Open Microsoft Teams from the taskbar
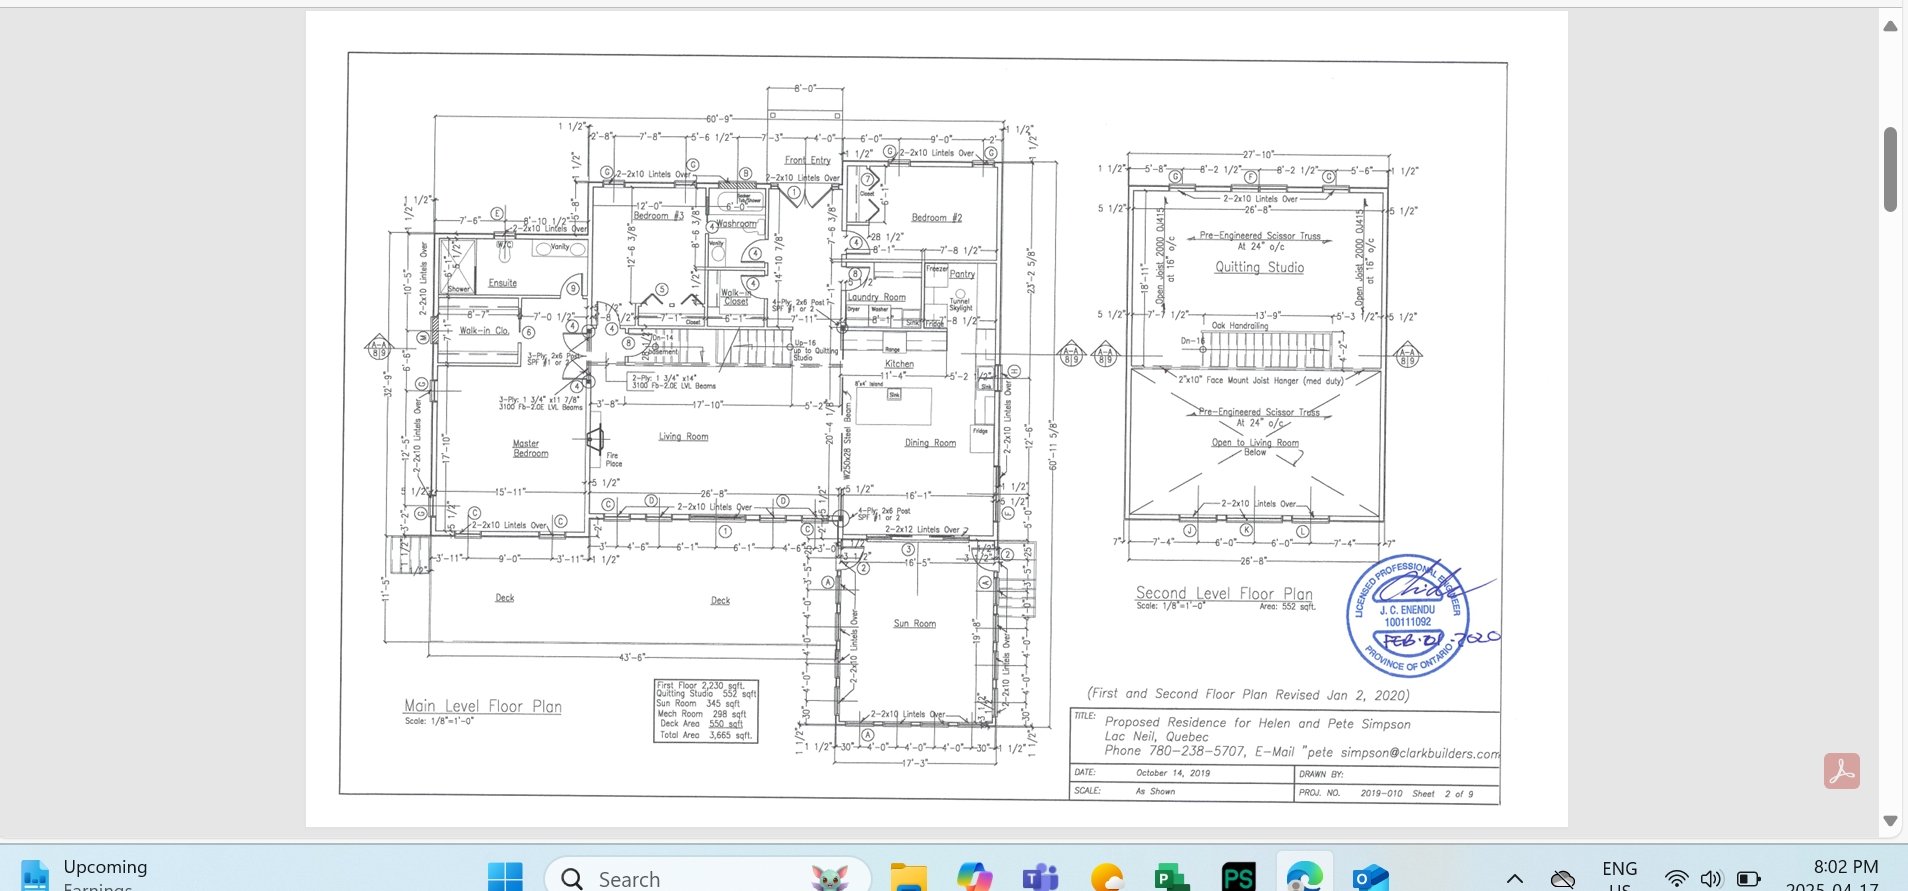Screen dimensions: 1908x891 pyautogui.click(x=1040, y=877)
